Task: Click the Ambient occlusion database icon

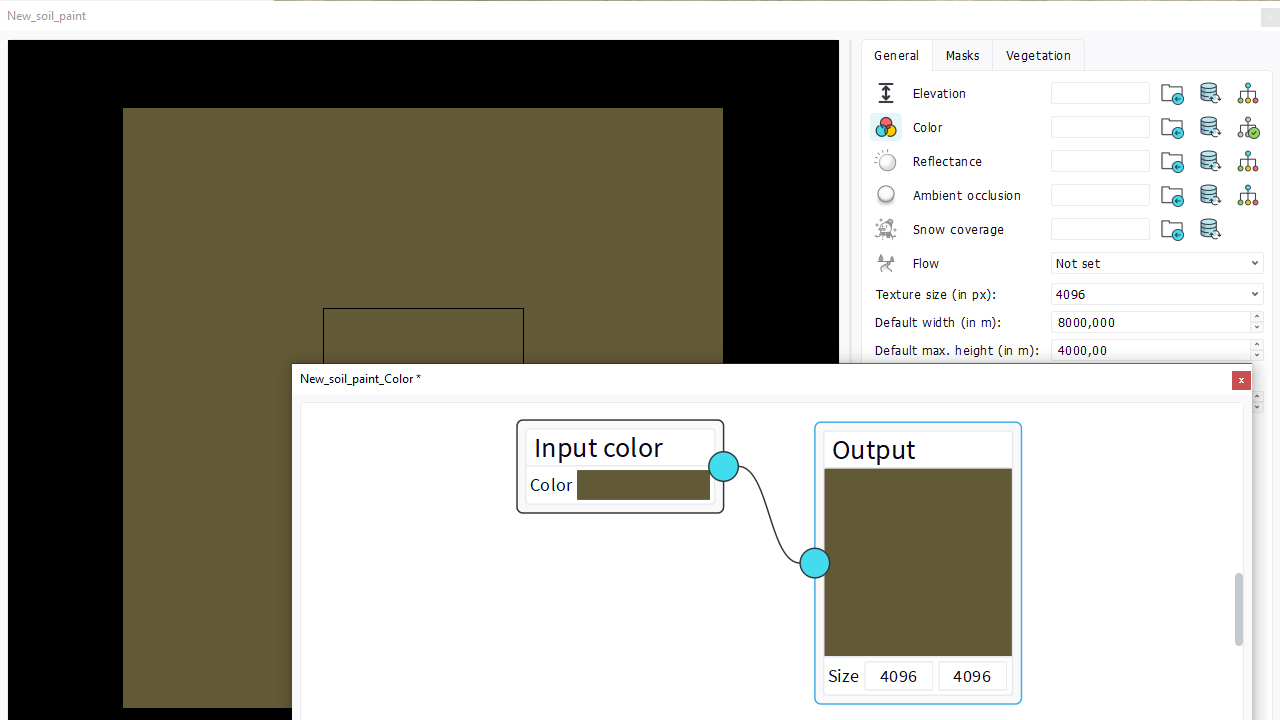Action: 1210,195
